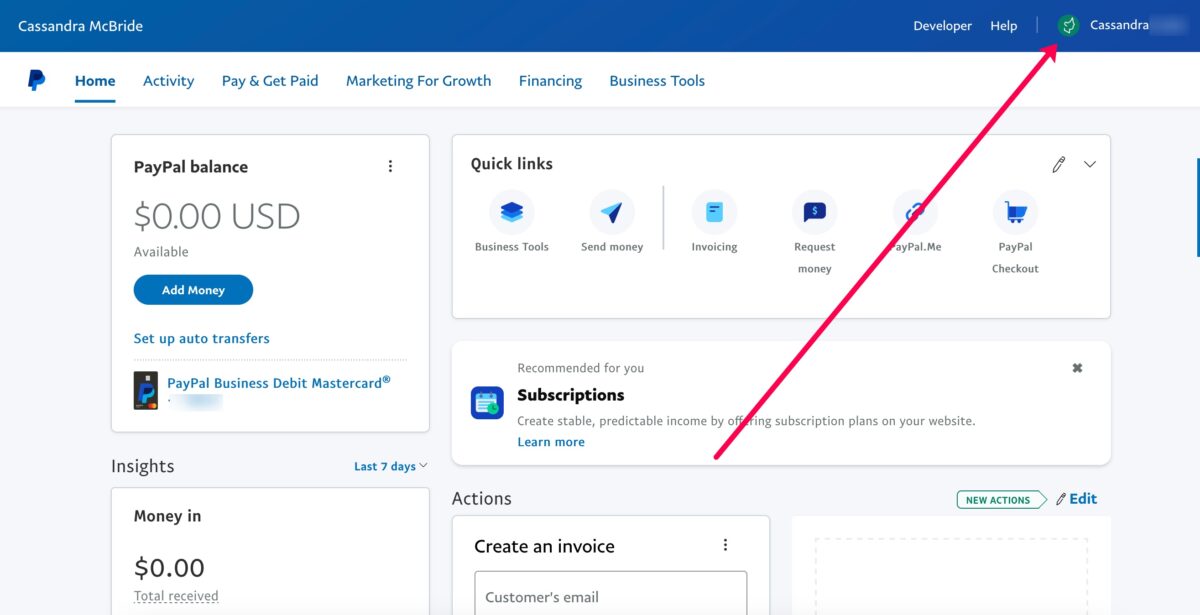Click the PayPal logo icon
This screenshot has width=1200, height=615.
pos(36,81)
